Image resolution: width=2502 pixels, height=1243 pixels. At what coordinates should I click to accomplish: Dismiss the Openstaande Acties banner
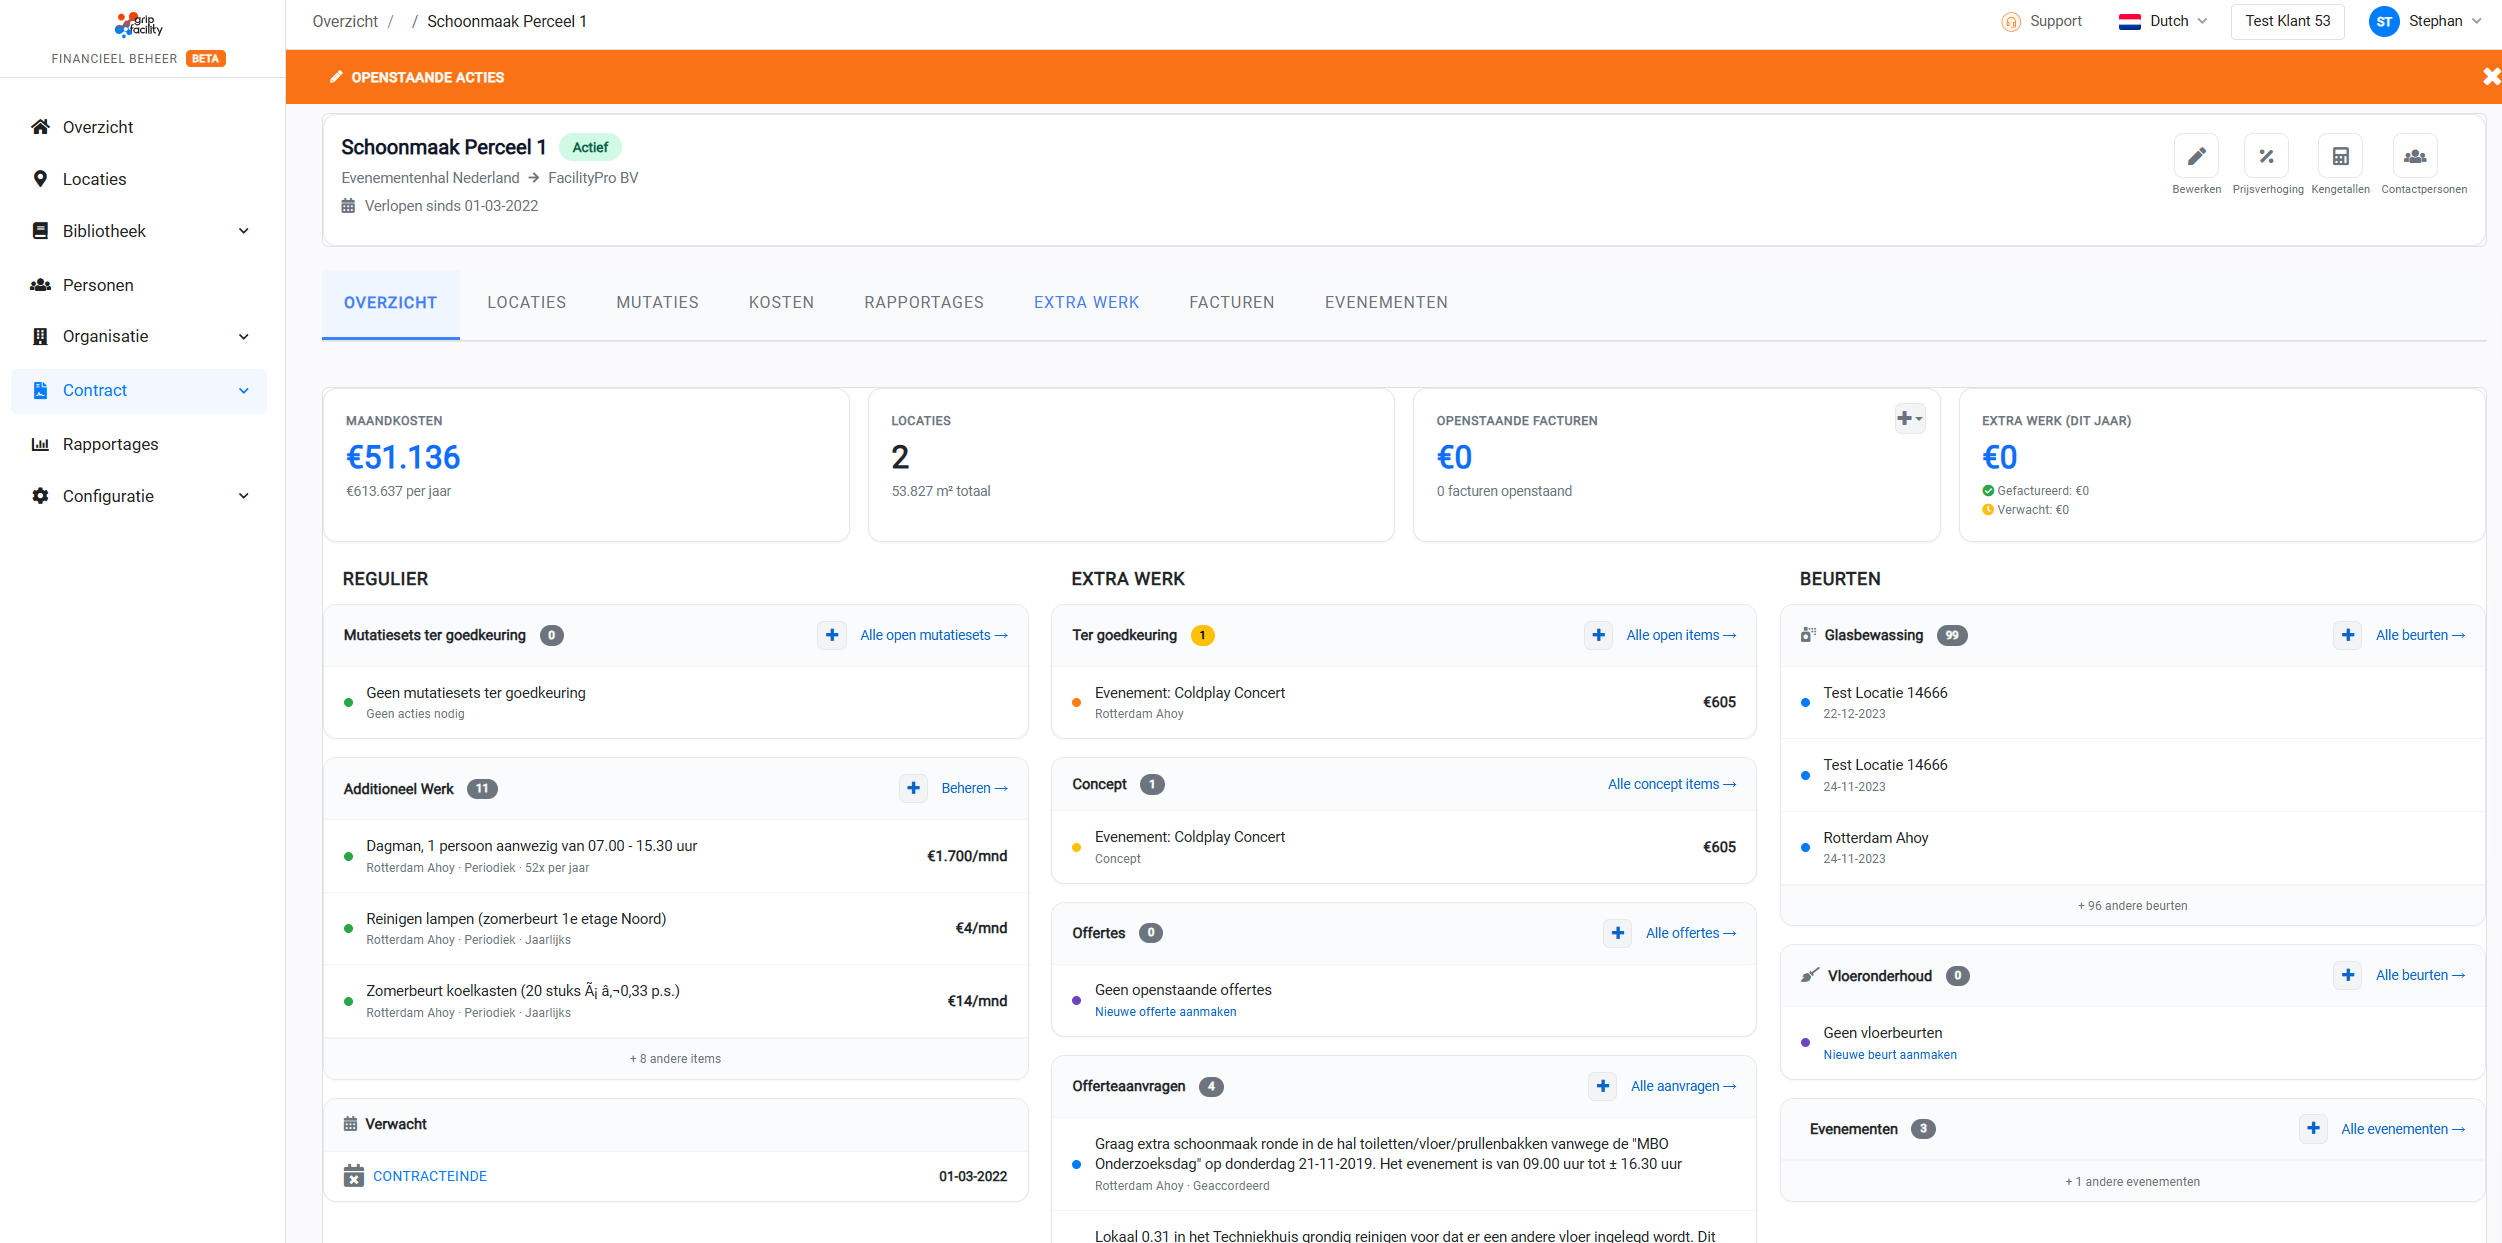[x=2488, y=76]
